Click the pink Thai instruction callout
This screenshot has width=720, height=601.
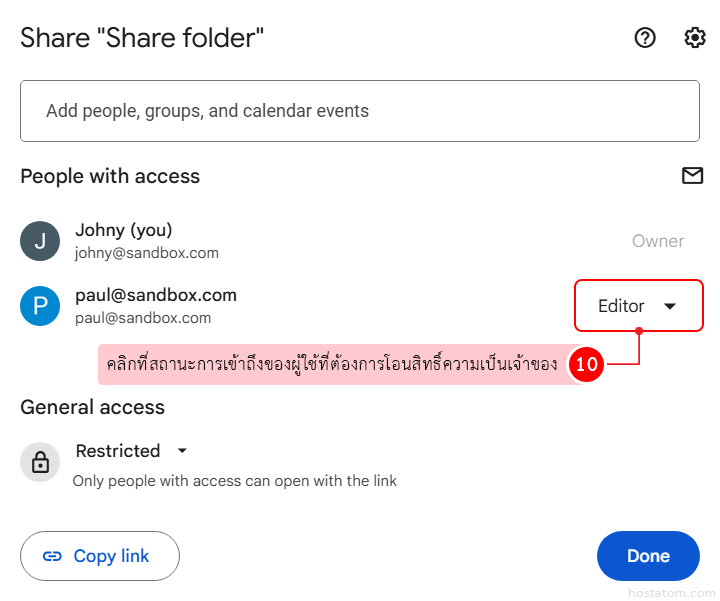[332, 365]
